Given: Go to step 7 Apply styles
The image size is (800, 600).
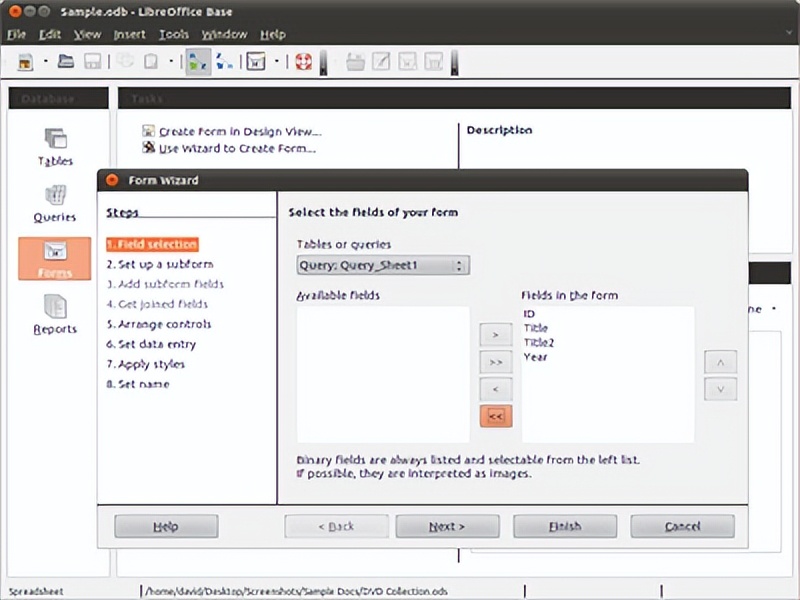Looking at the screenshot, I should 145,364.
